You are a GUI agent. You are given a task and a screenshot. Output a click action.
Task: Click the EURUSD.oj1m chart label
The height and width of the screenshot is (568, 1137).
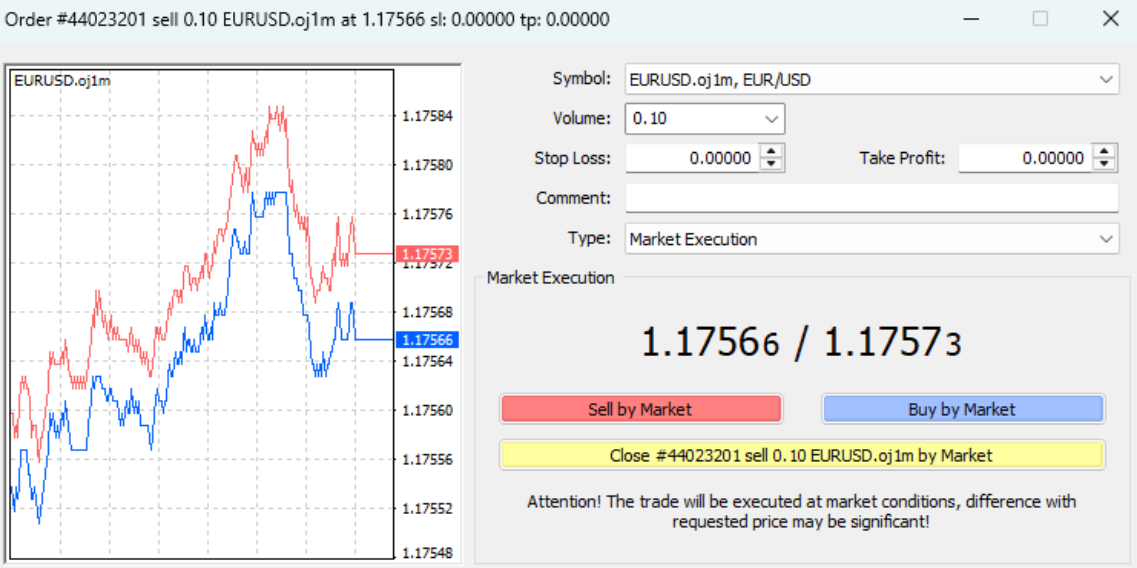62,80
